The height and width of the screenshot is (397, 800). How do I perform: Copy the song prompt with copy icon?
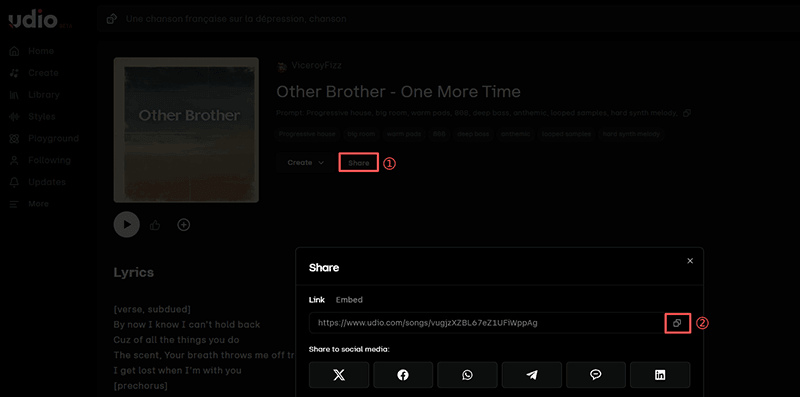(687, 113)
